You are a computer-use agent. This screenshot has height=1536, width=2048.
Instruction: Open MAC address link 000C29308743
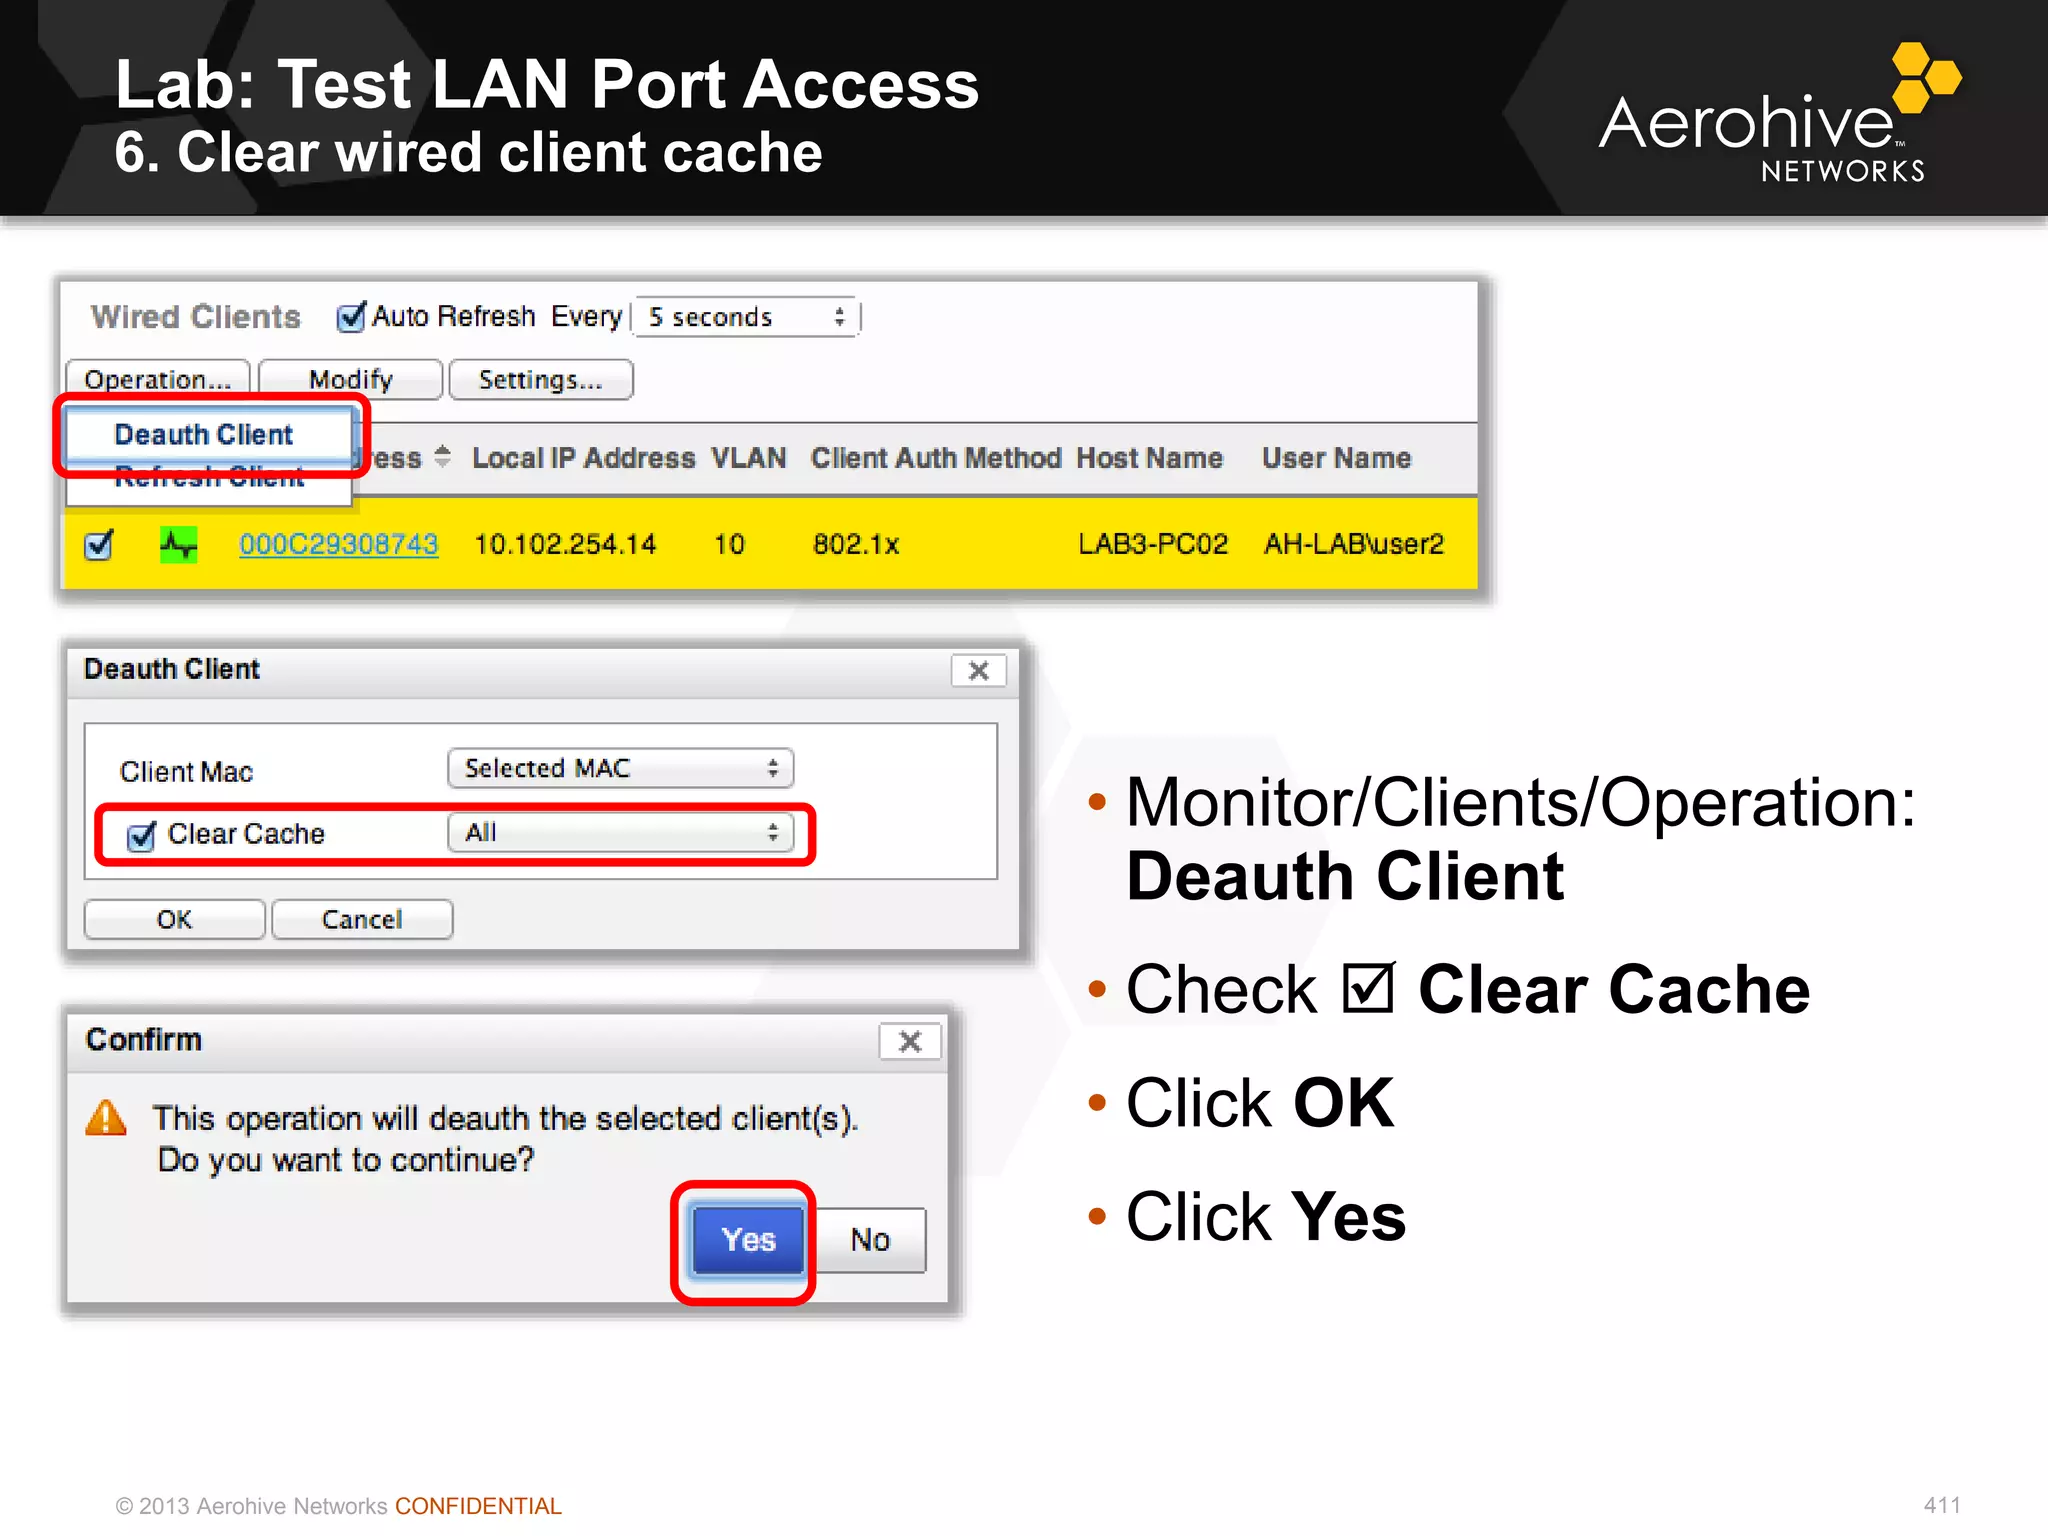pos(338,544)
